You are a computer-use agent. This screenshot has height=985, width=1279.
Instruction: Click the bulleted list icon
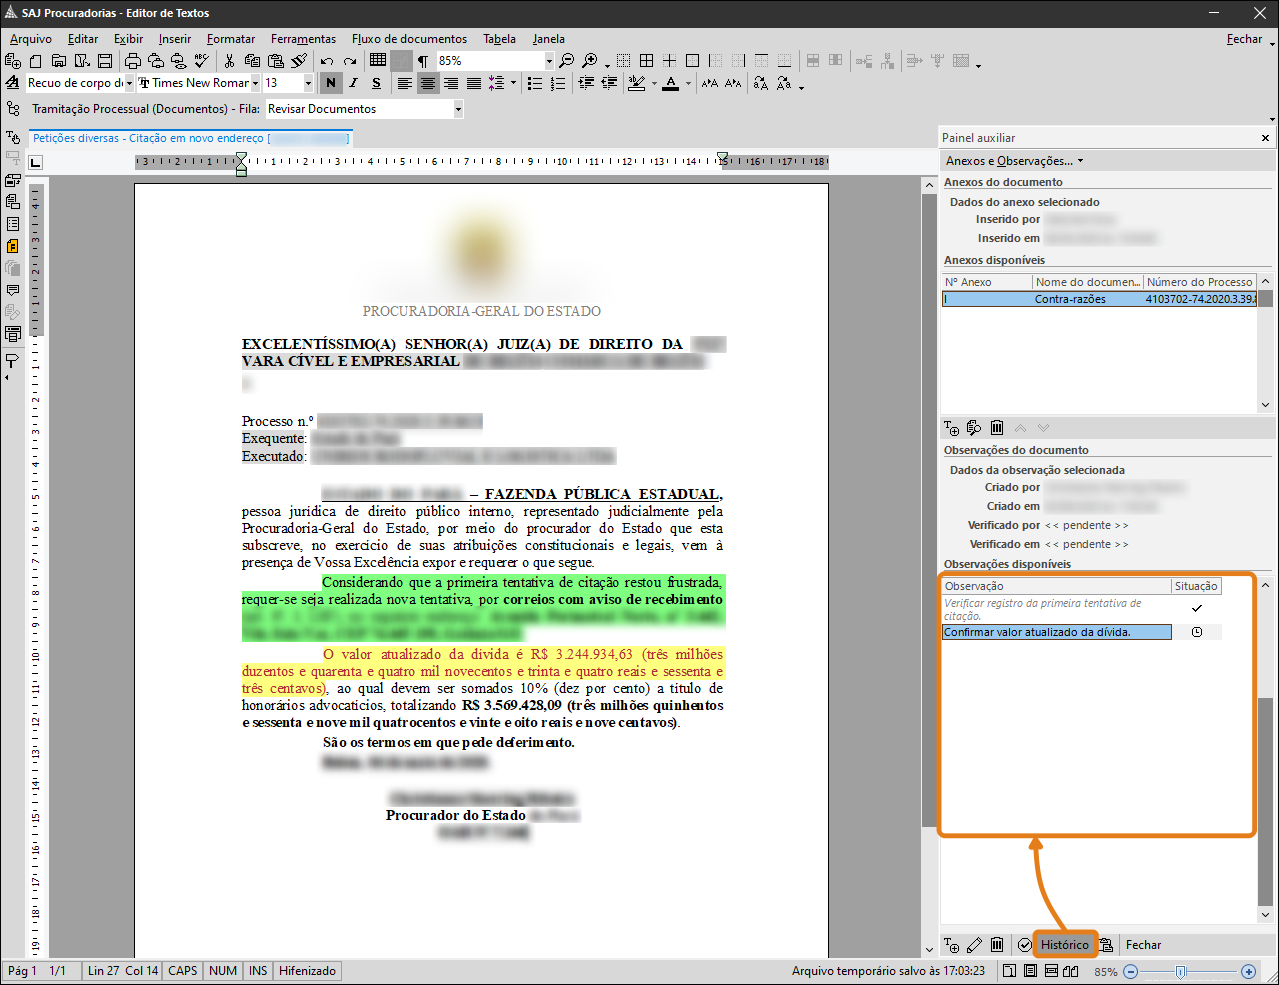tap(535, 83)
